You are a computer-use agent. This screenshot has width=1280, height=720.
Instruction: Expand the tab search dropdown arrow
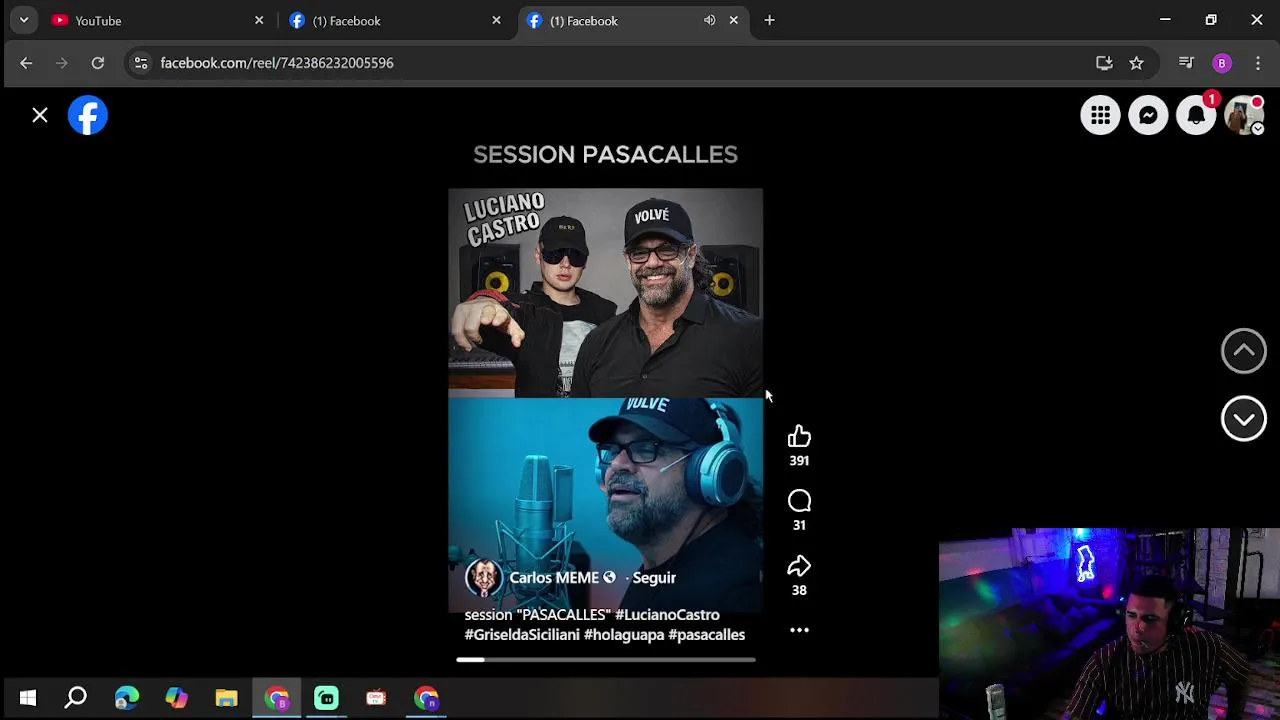24,20
